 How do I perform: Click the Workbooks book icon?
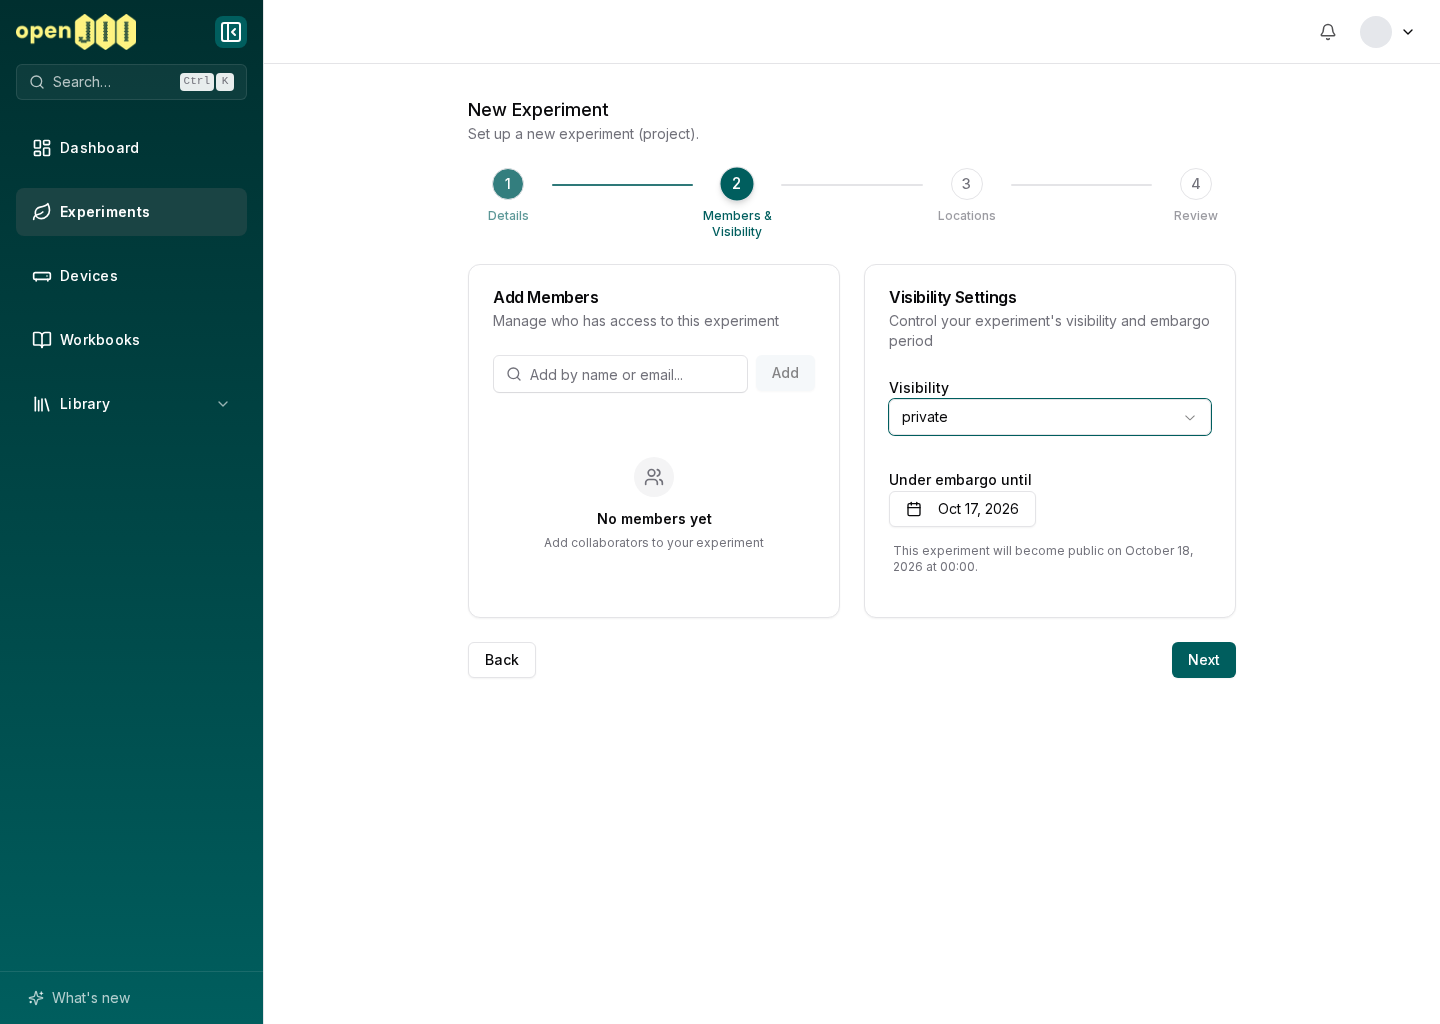42,340
